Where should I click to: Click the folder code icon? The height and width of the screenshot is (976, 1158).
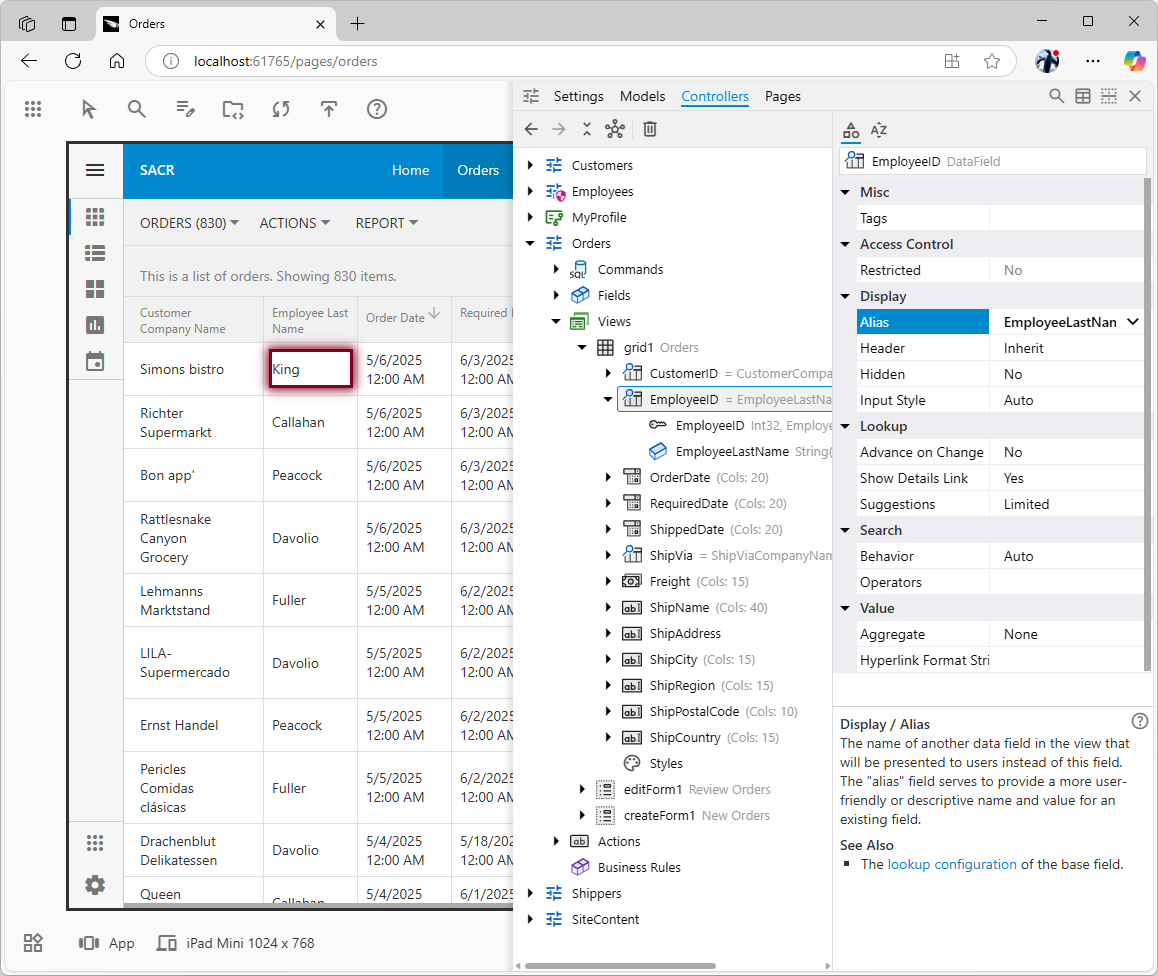(233, 109)
